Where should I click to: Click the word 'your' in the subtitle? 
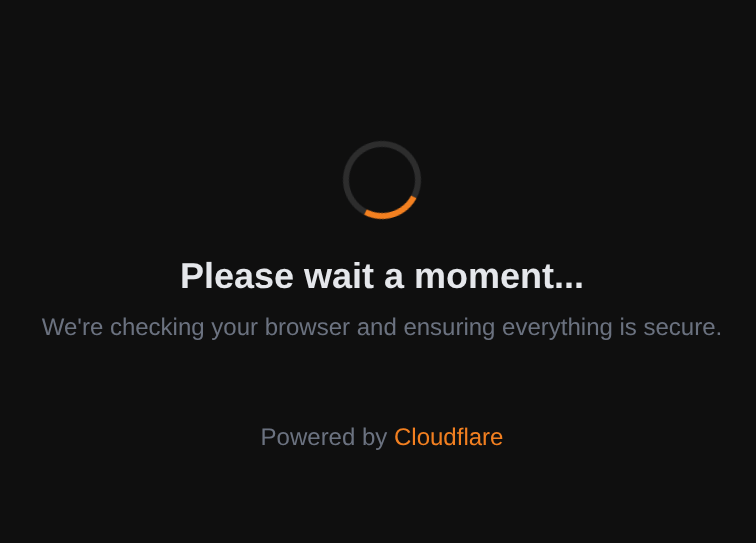234,329
